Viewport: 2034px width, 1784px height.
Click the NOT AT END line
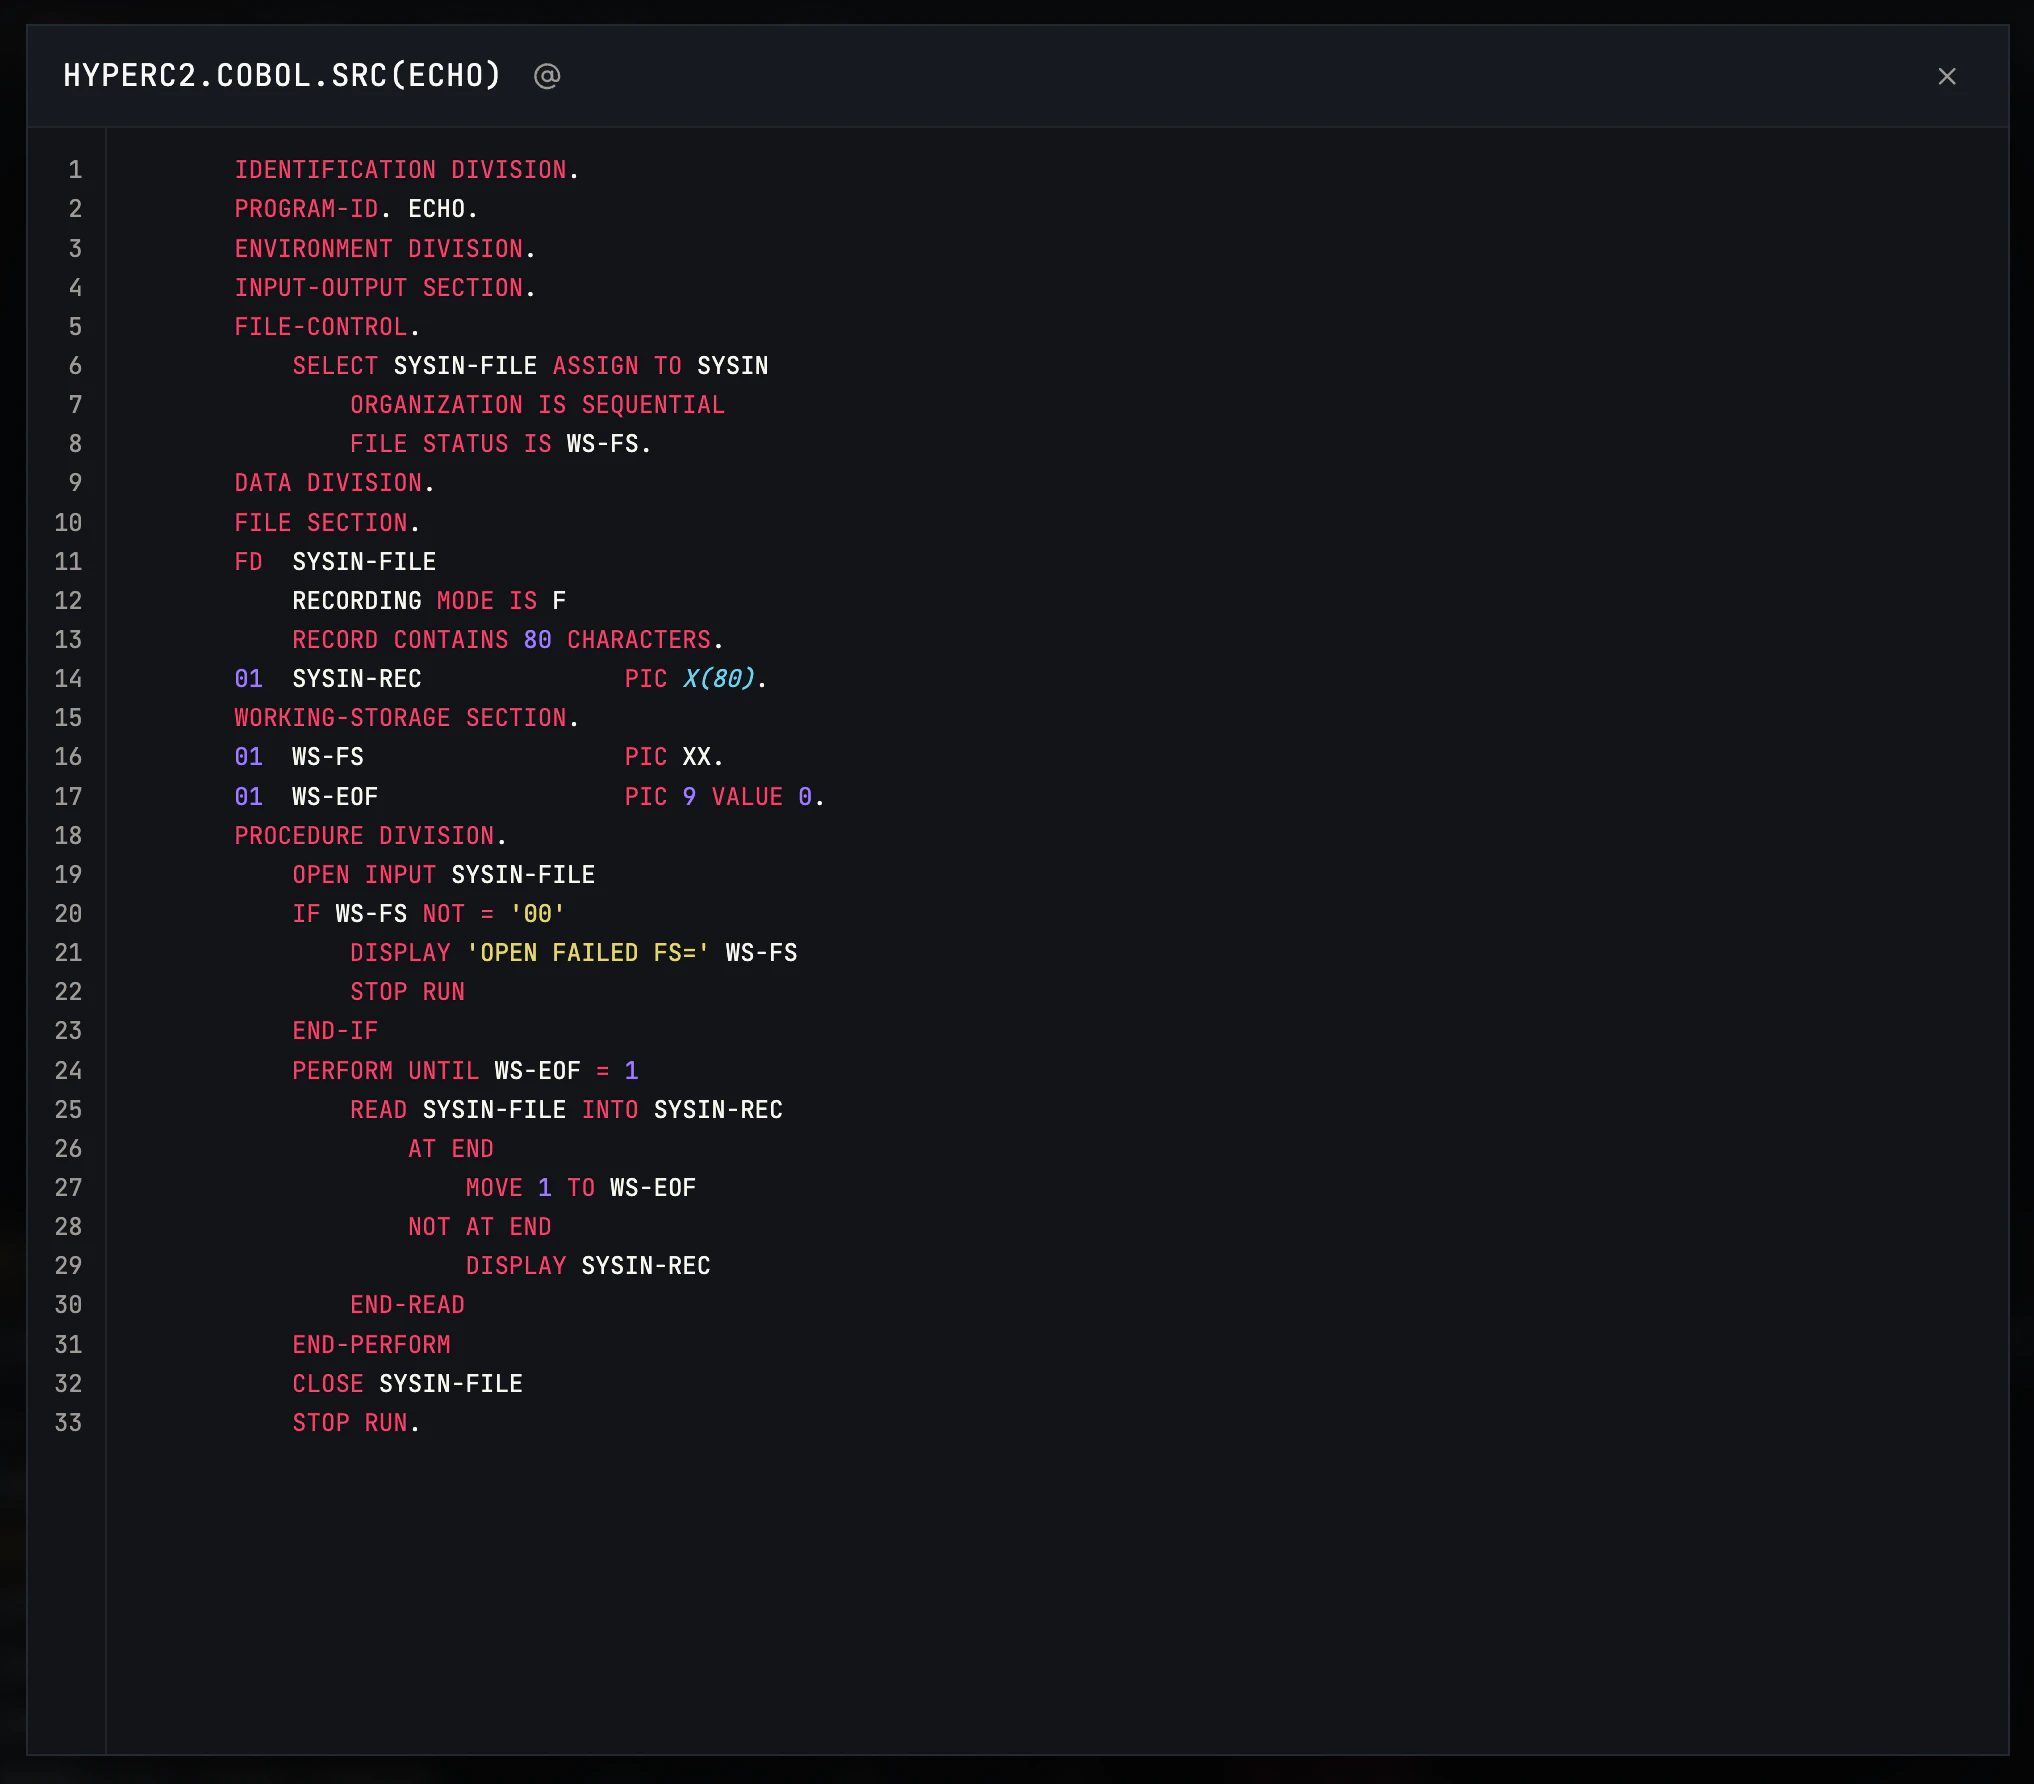point(479,1227)
